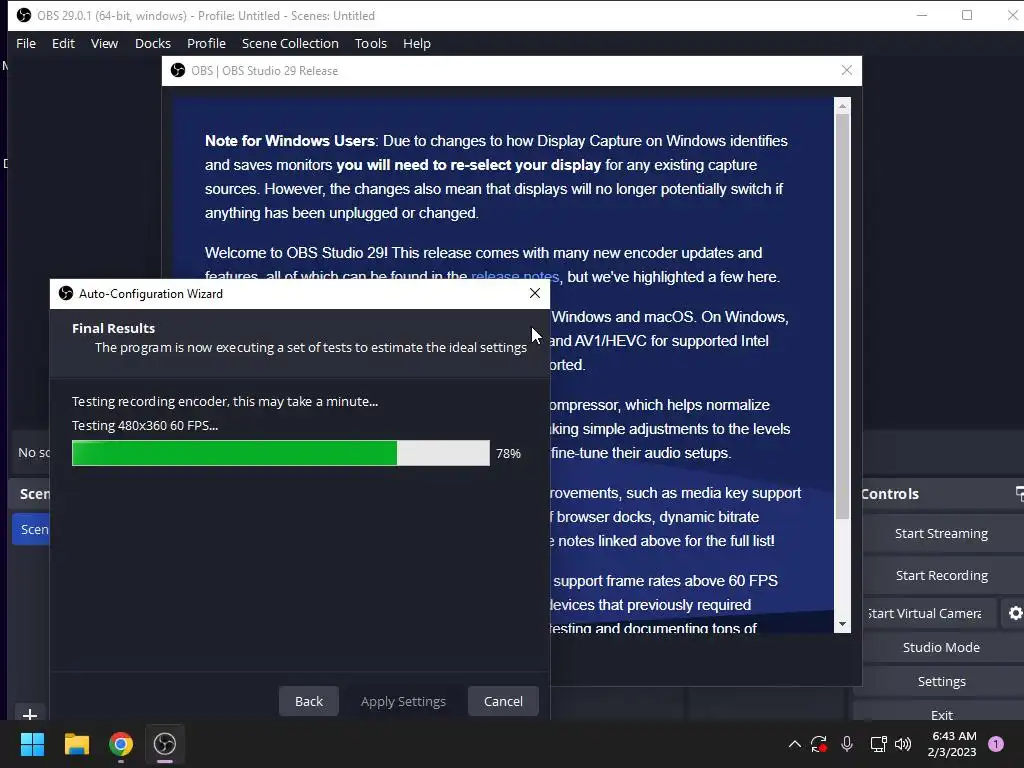The image size is (1024, 768).
Task: Open File Explorer from taskbar
Action: pos(76,744)
